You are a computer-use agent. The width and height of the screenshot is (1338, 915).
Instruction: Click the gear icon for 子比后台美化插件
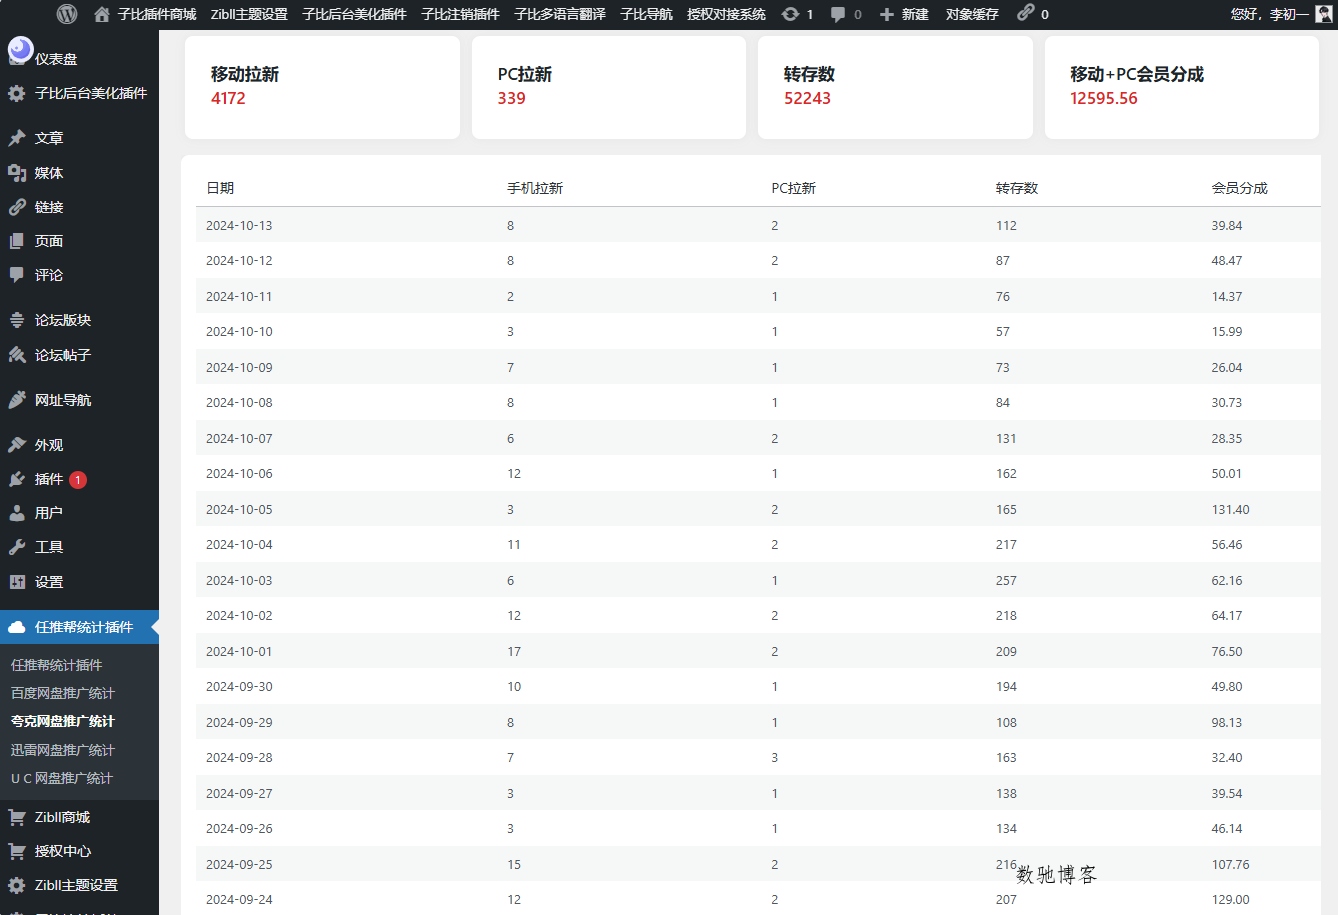(x=17, y=93)
